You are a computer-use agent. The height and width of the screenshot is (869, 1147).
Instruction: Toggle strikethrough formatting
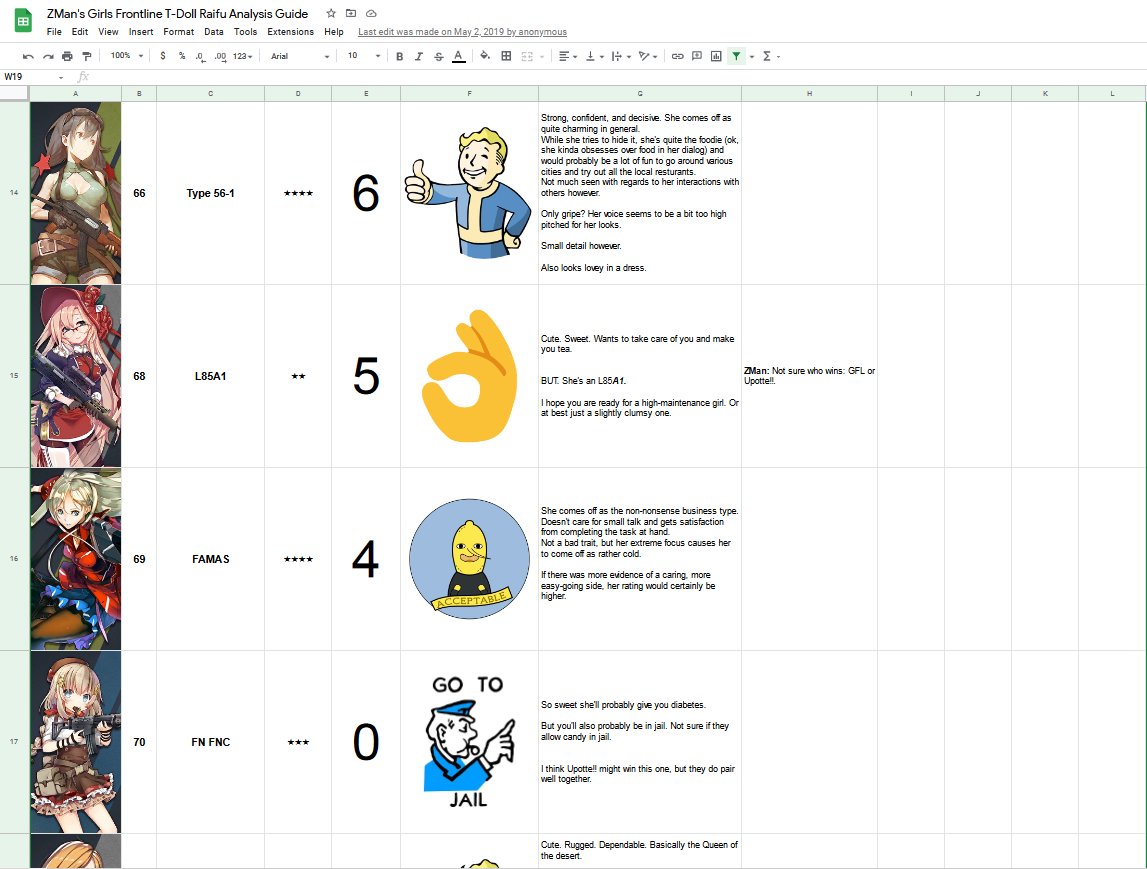[438, 56]
